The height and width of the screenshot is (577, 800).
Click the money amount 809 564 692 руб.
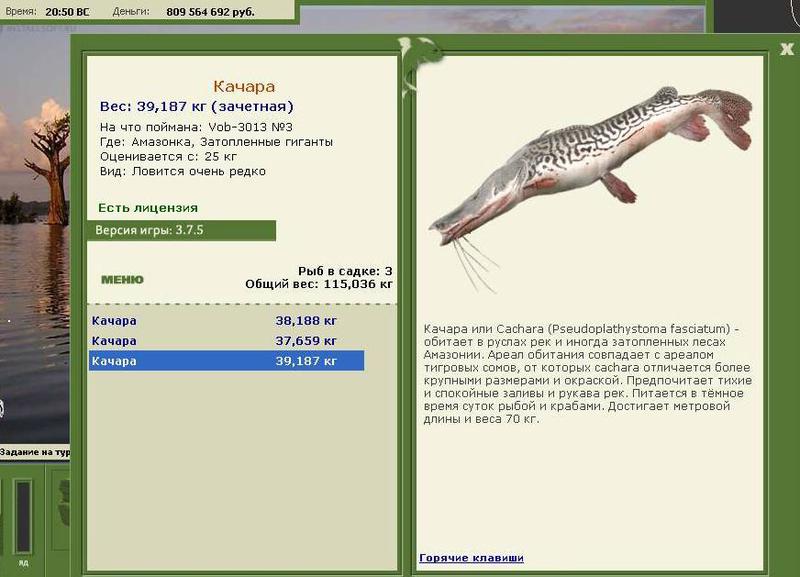pyautogui.click(x=210, y=12)
